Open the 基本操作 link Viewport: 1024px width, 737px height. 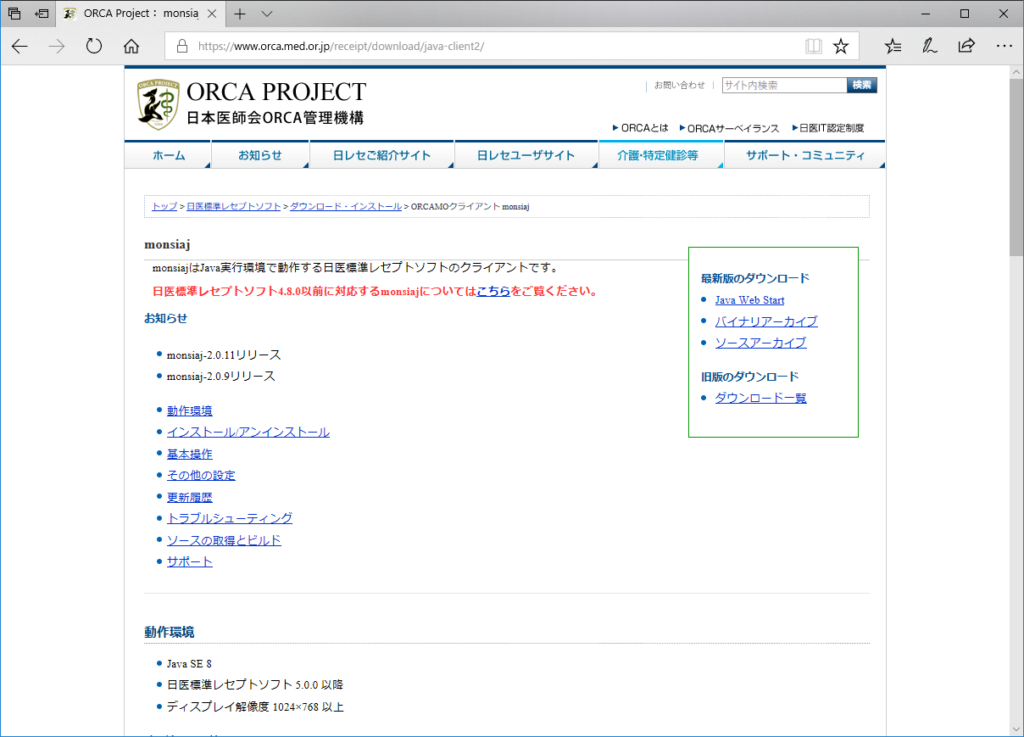click(189, 454)
